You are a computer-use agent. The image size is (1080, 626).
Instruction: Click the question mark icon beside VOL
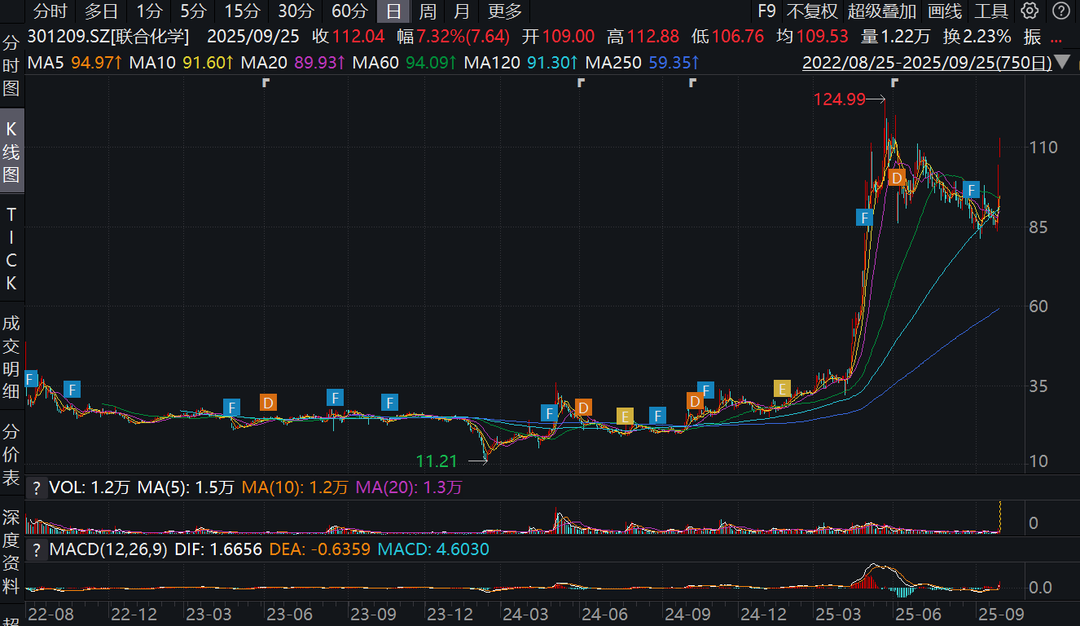point(37,488)
